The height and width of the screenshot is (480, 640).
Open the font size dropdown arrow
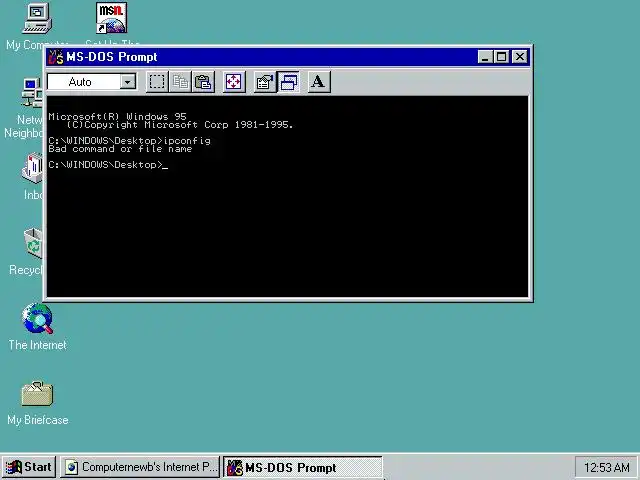(128, 82)
